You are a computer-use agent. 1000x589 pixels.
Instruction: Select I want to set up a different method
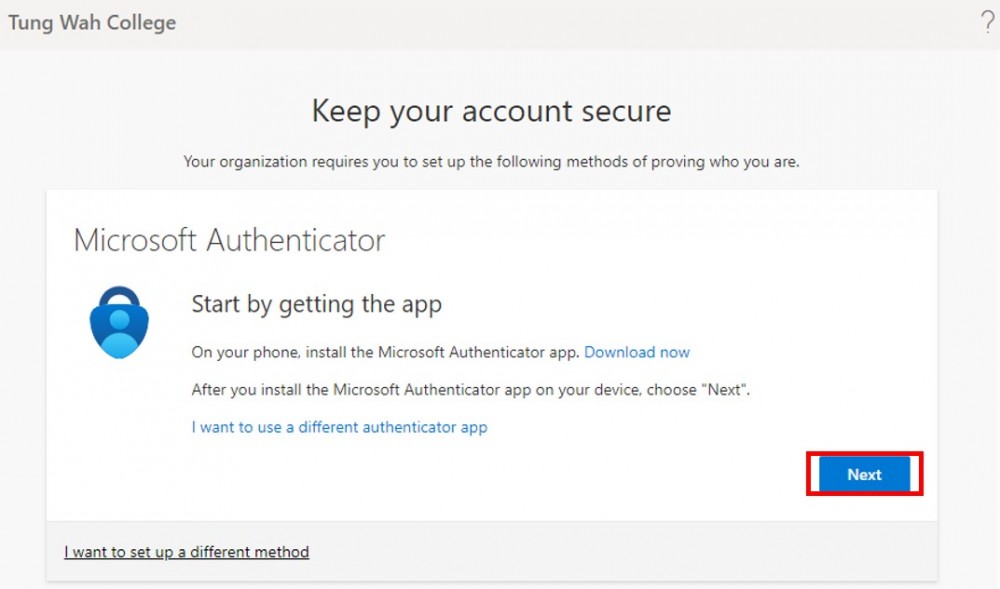[x=186, y=552]
